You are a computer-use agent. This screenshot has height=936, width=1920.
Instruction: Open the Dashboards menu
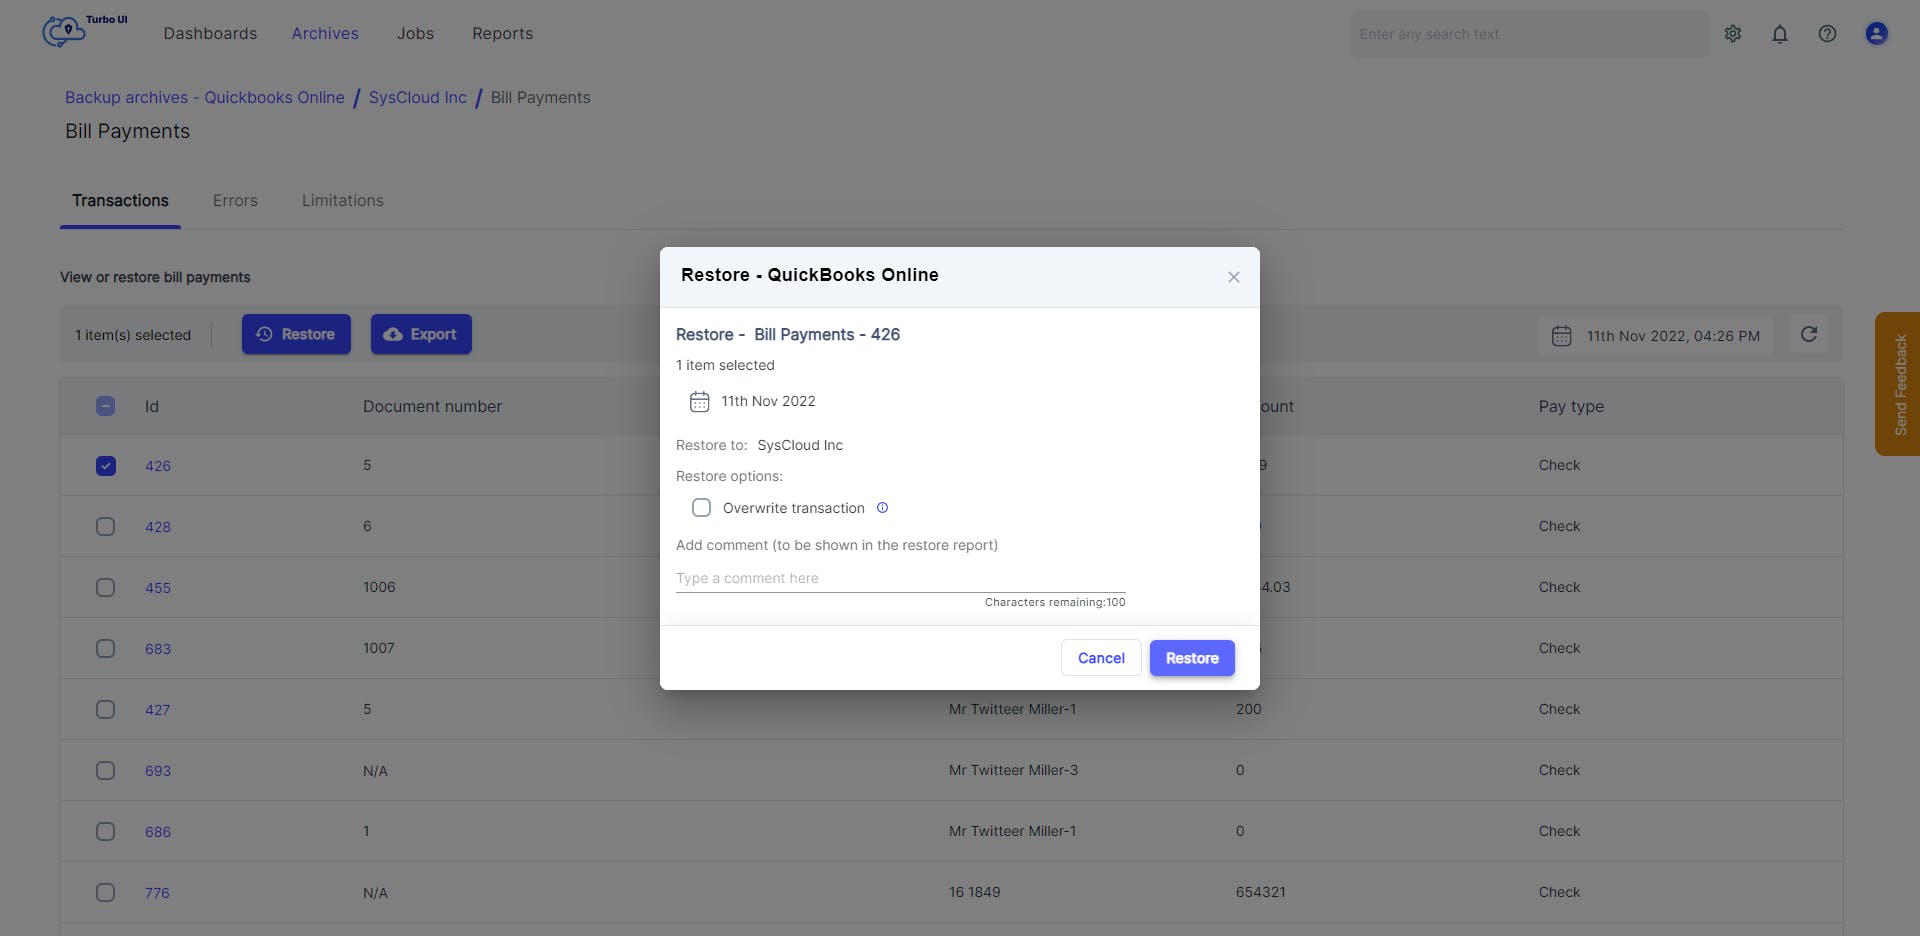click(210, 34)
